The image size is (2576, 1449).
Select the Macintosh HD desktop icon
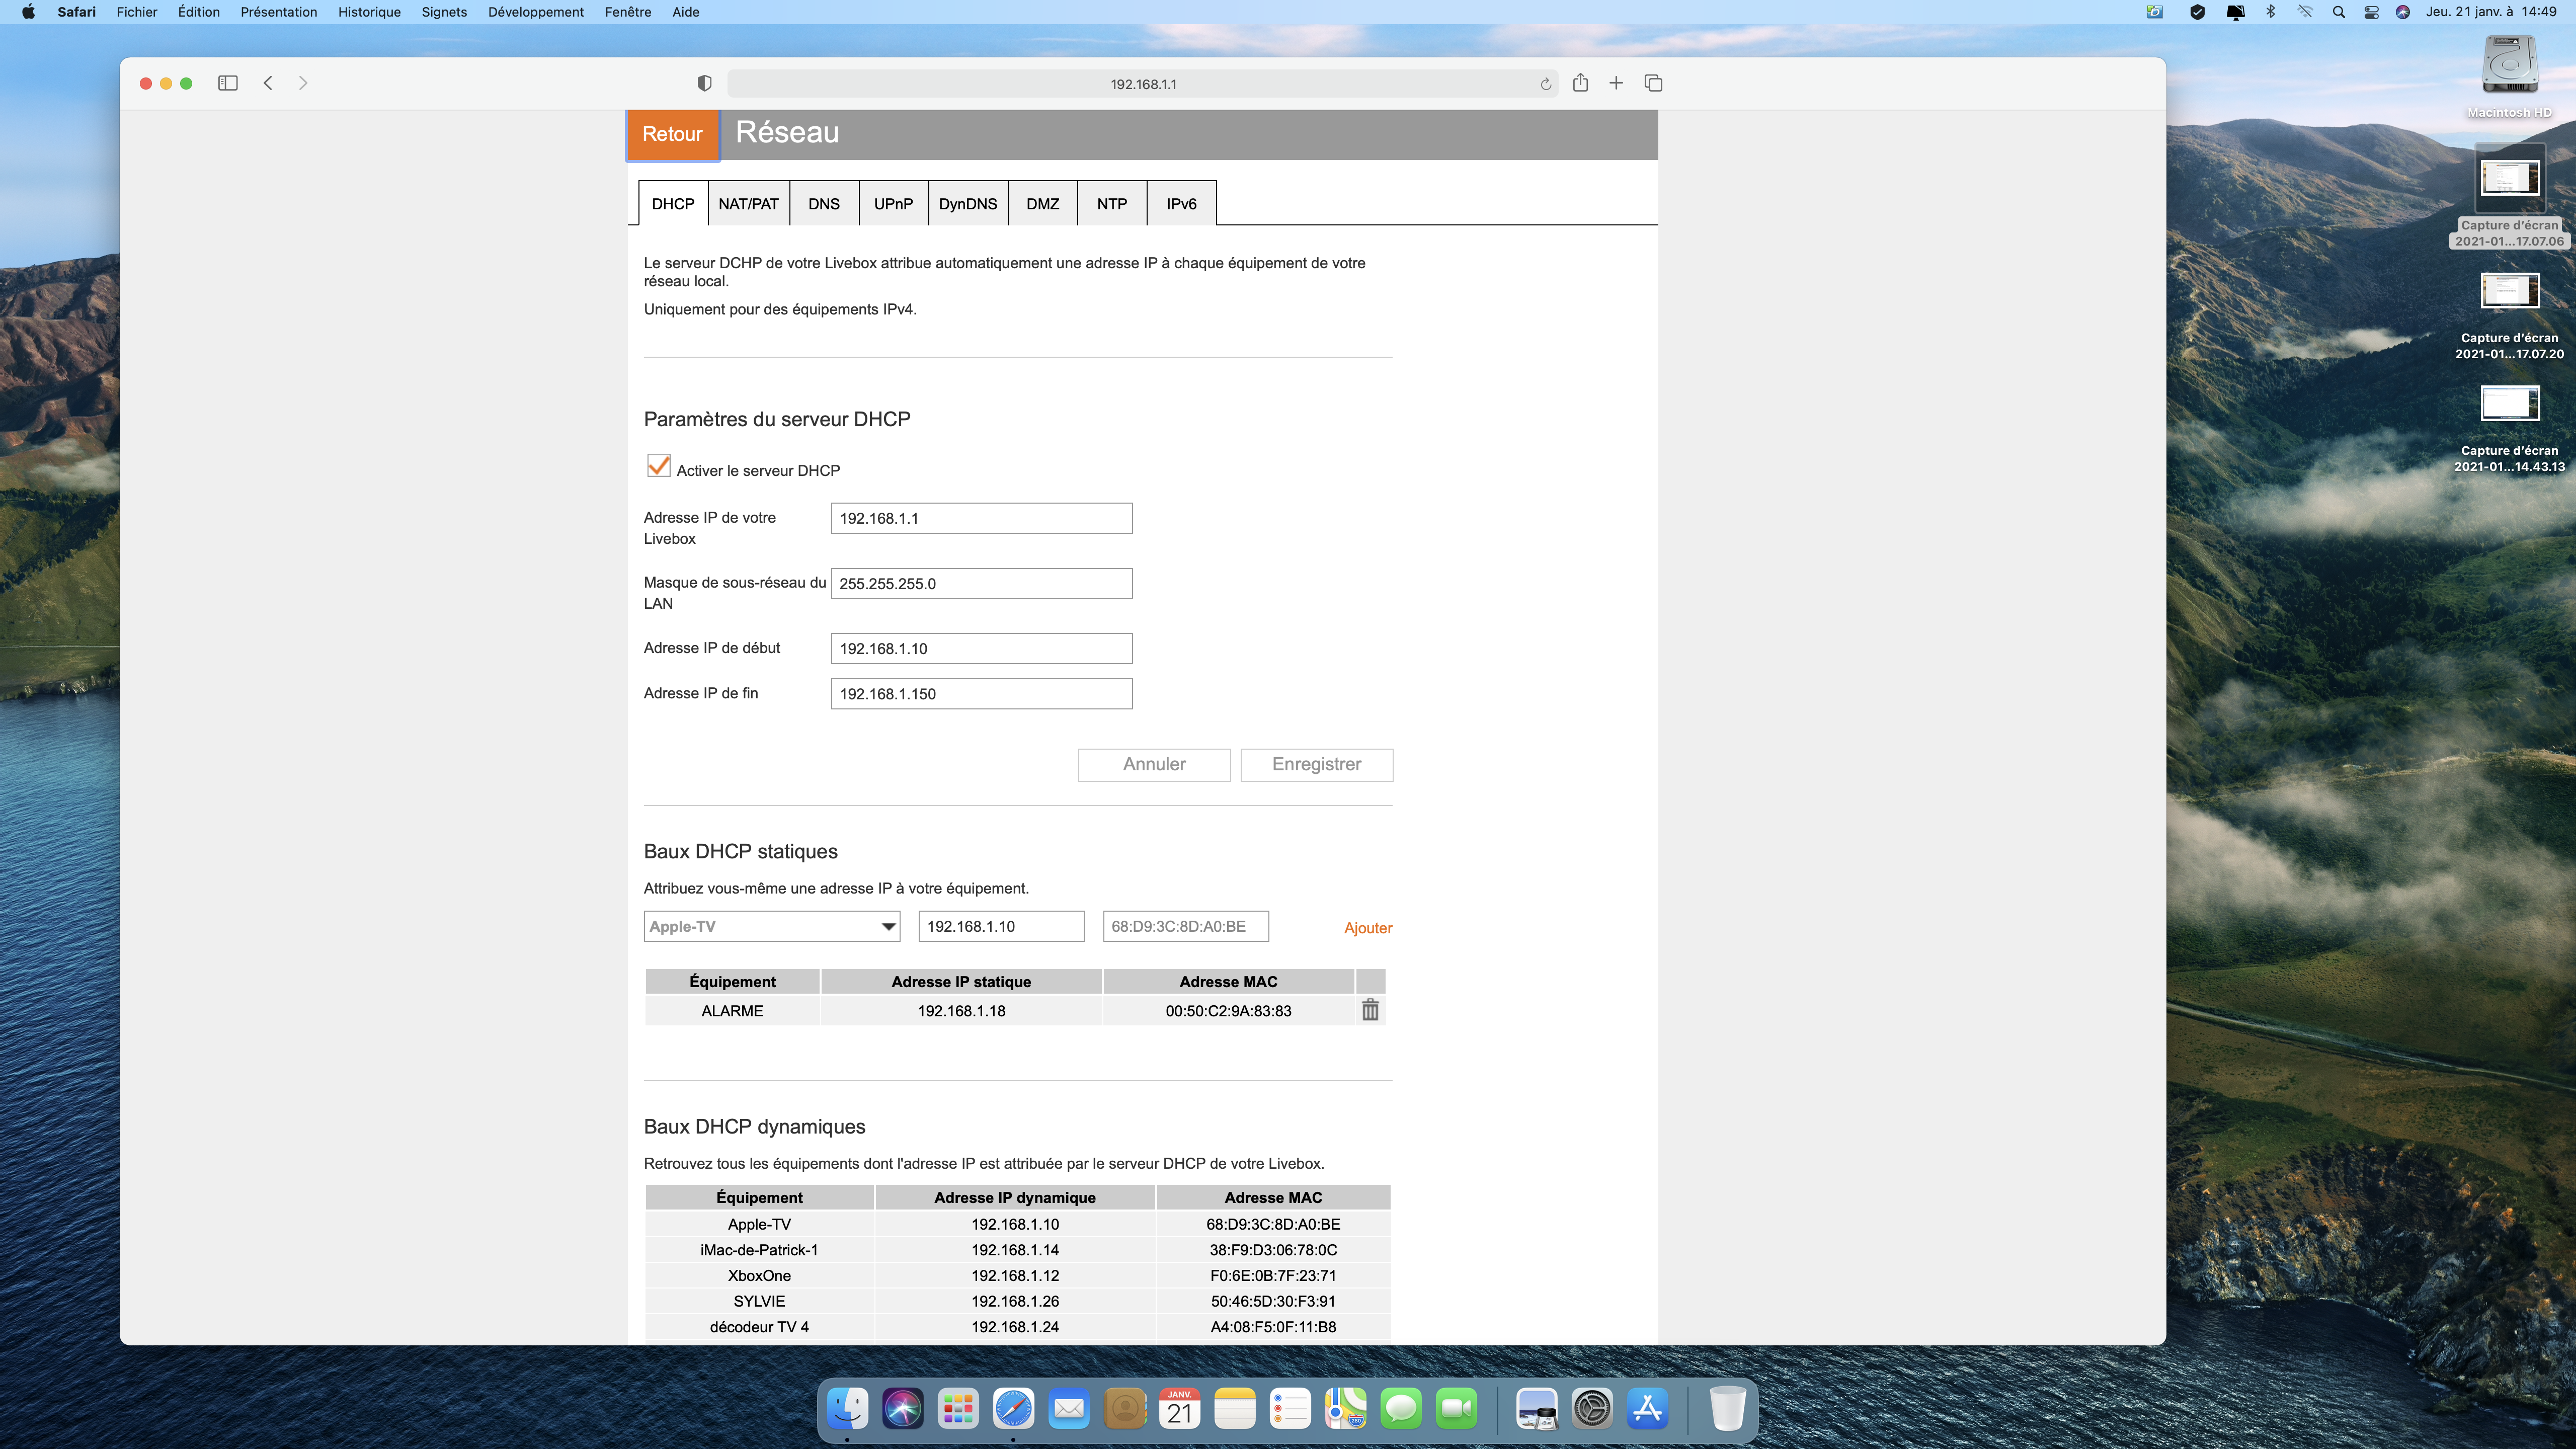coord(2509,77)
